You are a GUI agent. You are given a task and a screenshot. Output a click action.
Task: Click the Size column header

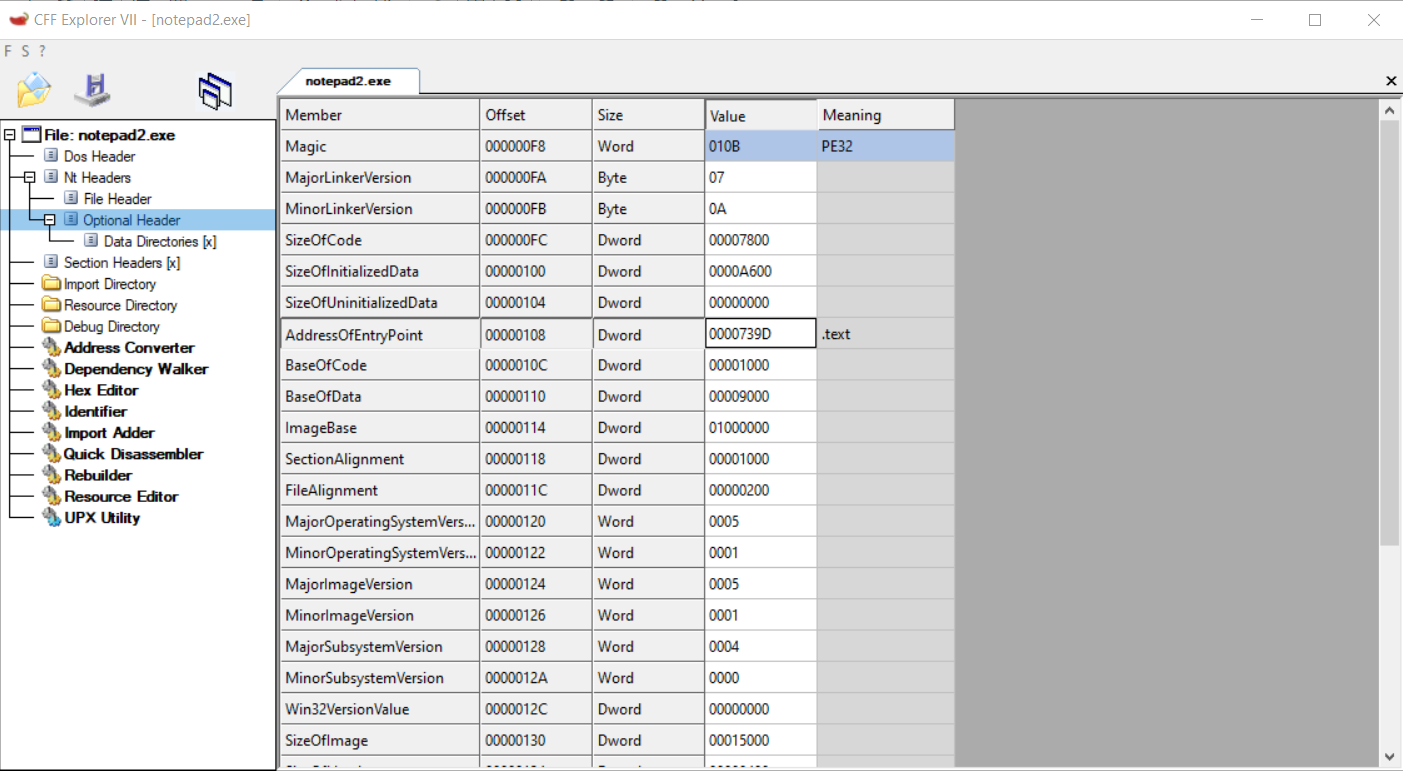pyautogui.click(x=648, y=115)
